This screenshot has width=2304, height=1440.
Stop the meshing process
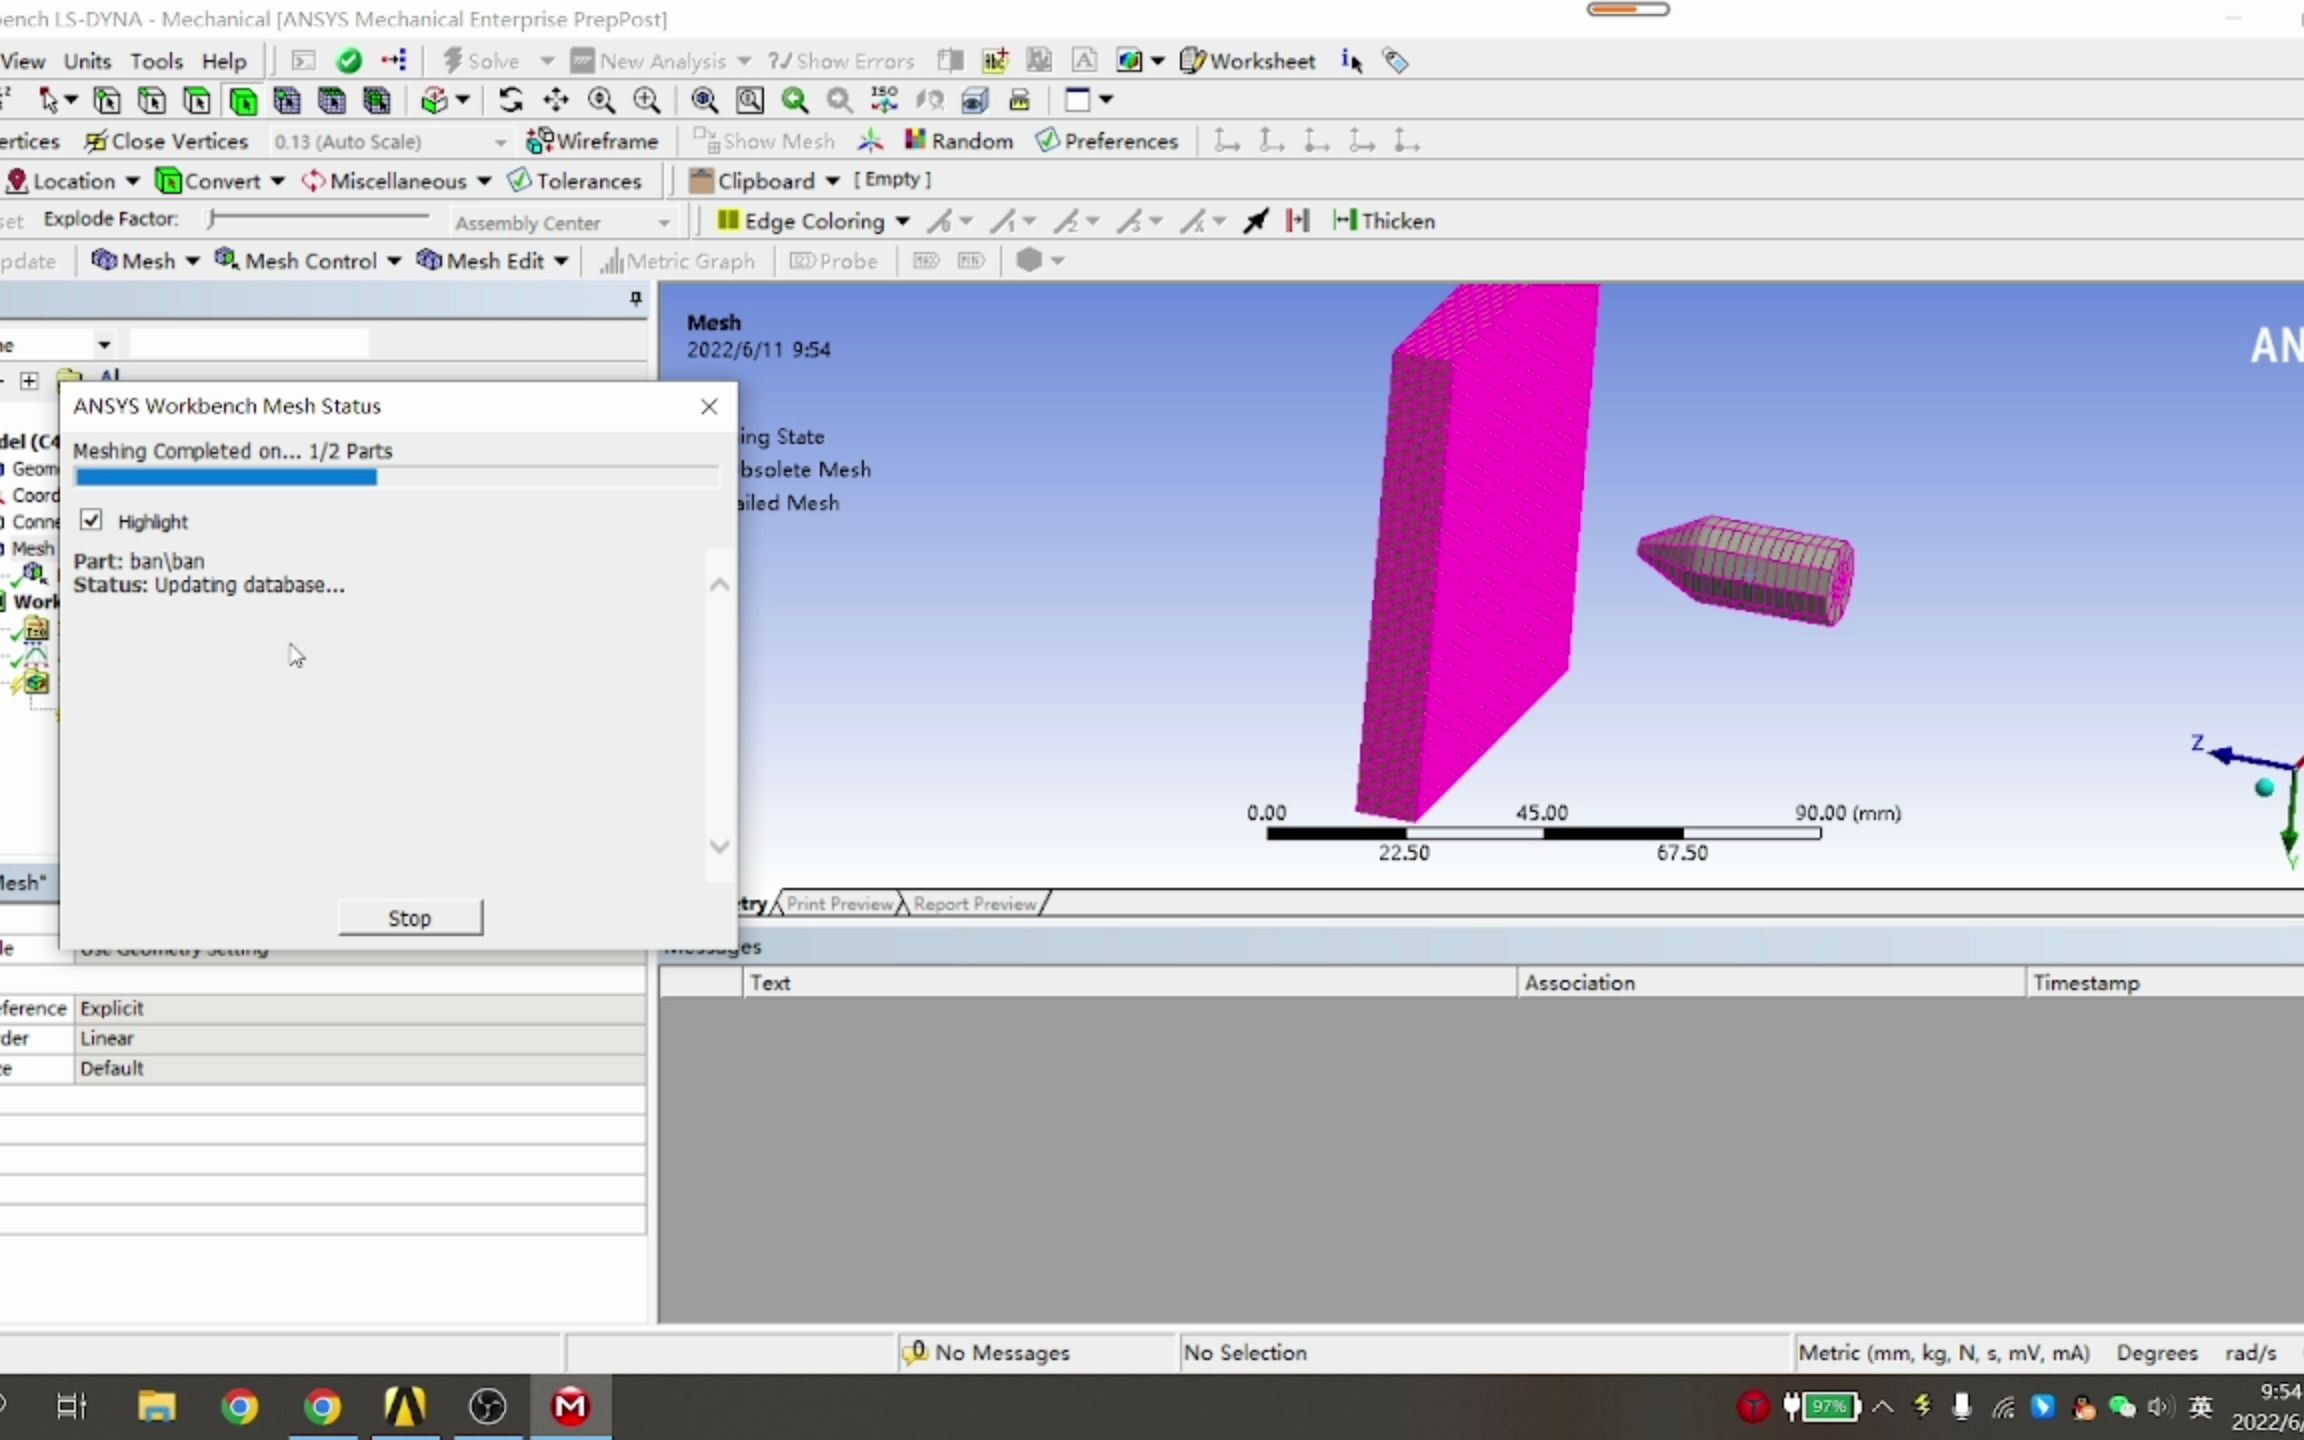[410, 917]
